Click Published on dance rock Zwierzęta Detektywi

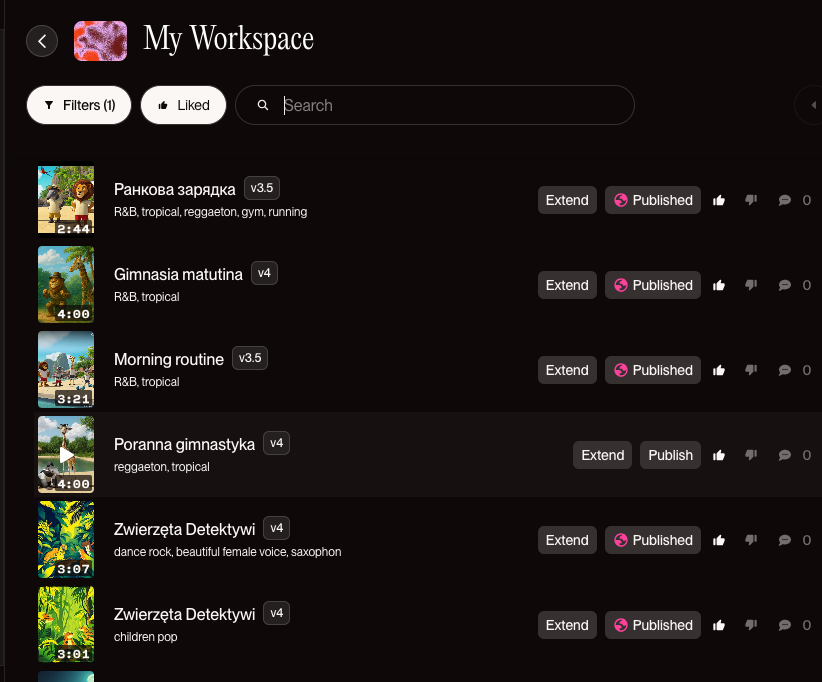point(653,540)
